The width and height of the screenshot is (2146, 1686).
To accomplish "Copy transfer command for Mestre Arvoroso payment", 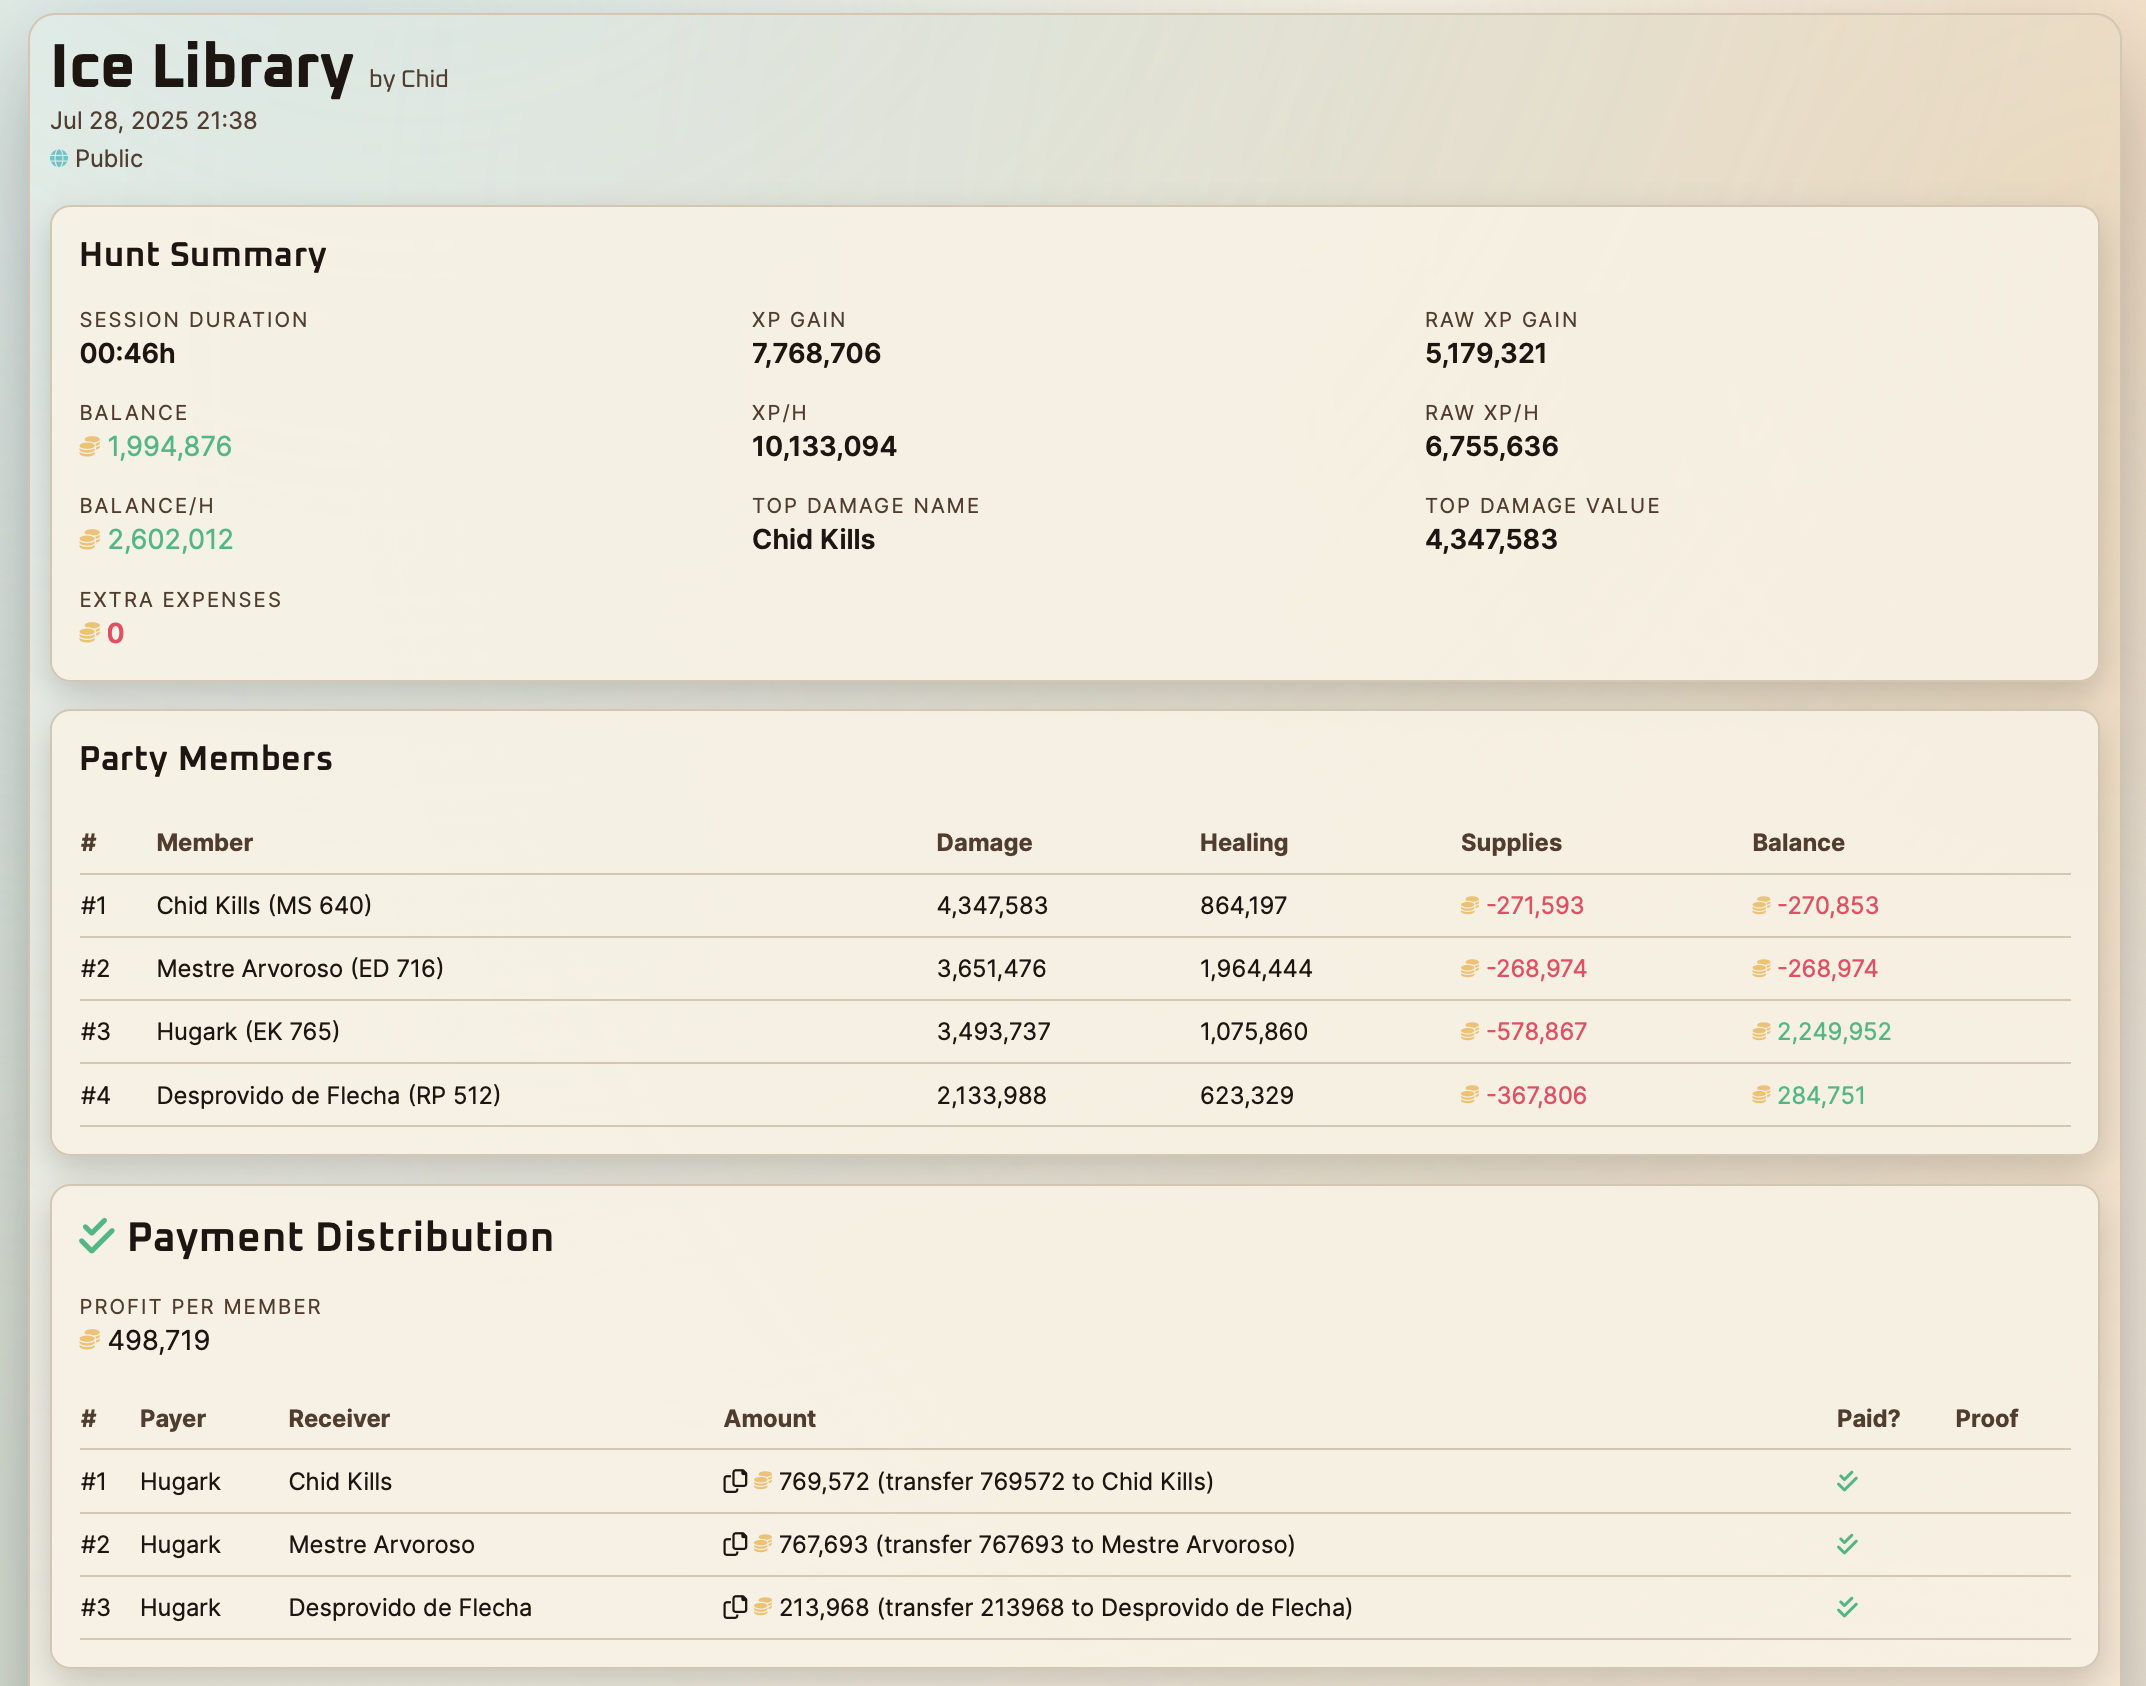I will pos(735,1544).
